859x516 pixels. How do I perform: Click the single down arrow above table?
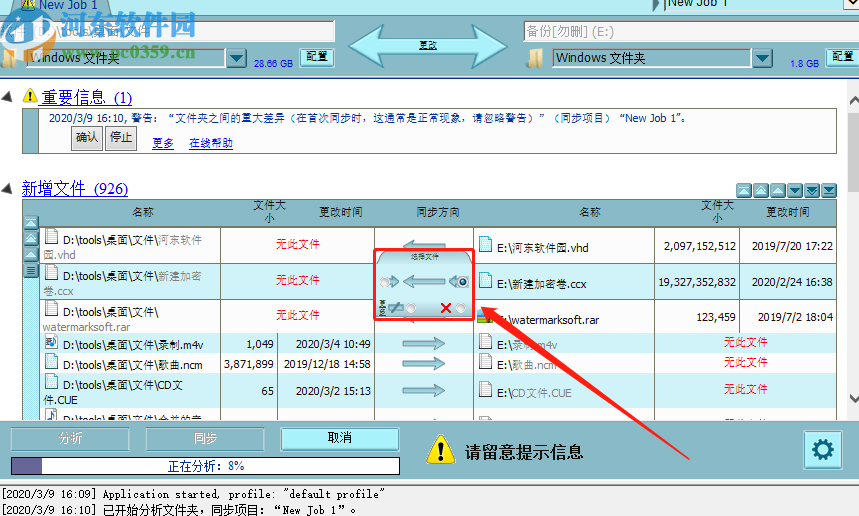(x=795, y=191)
